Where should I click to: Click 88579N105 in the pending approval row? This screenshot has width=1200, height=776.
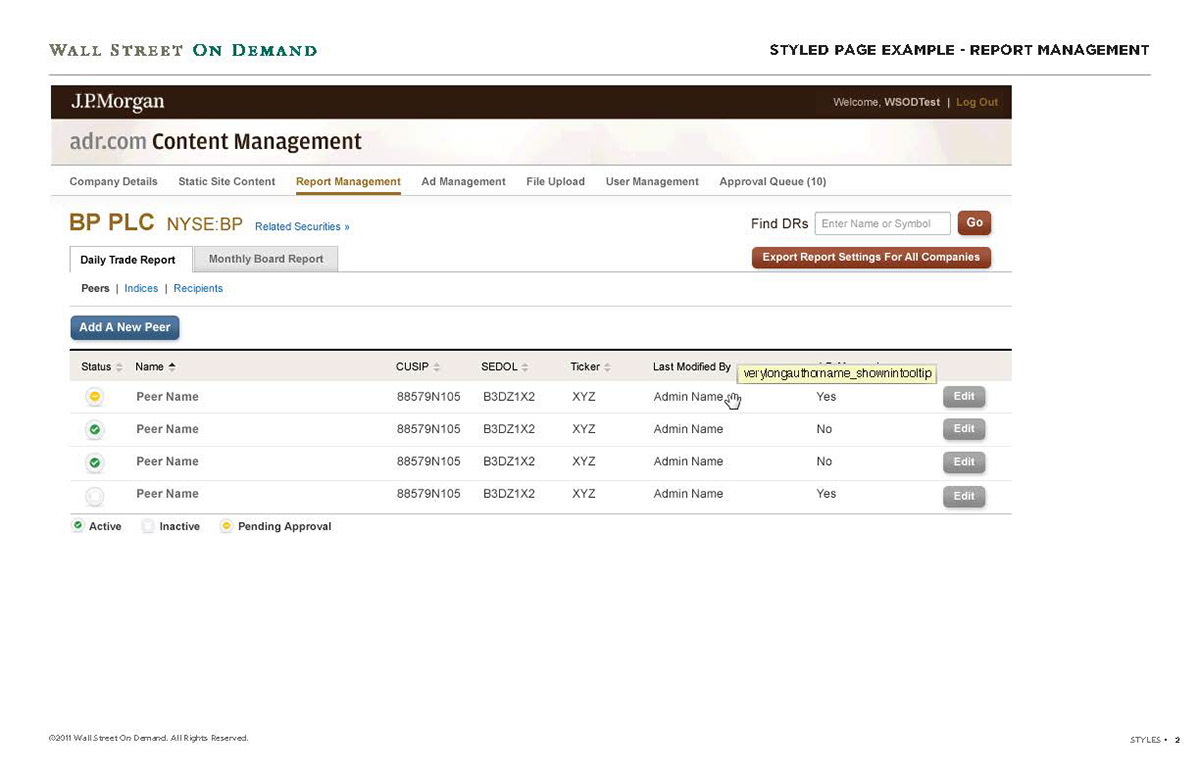click(x=429, y=397)
